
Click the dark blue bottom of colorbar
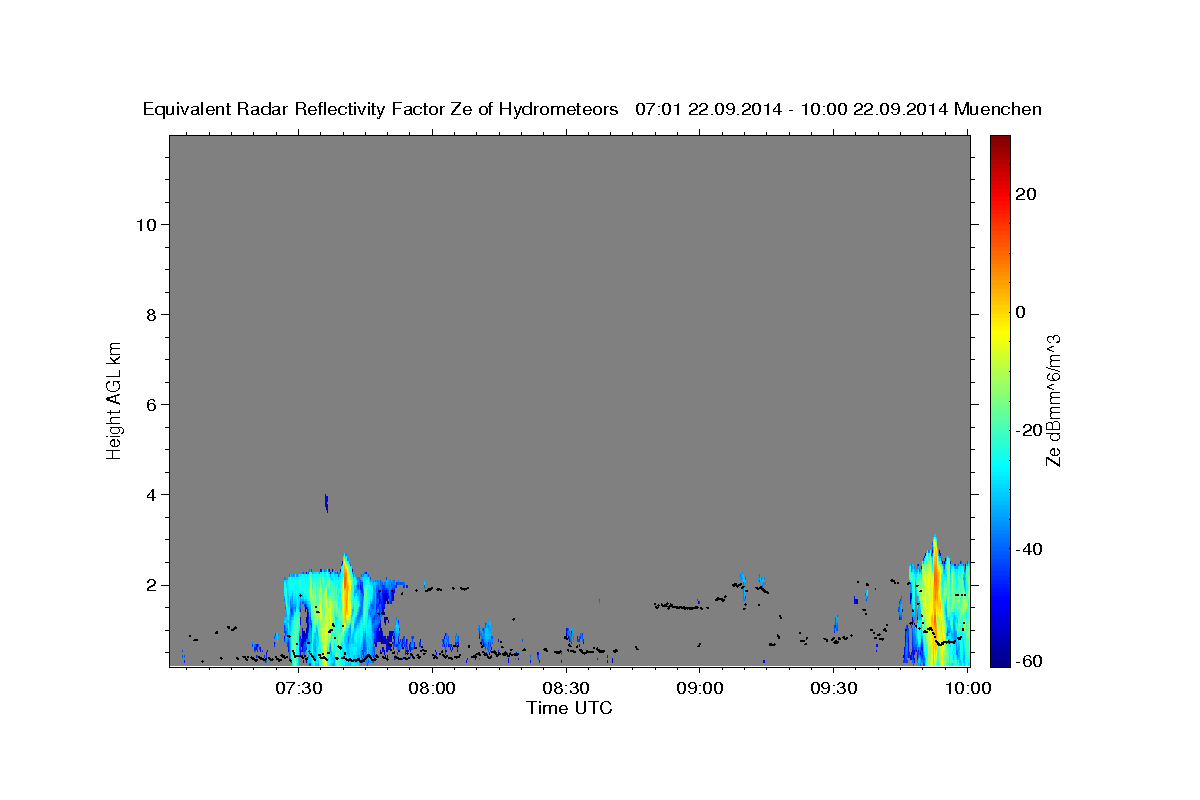tap(998, 657)
